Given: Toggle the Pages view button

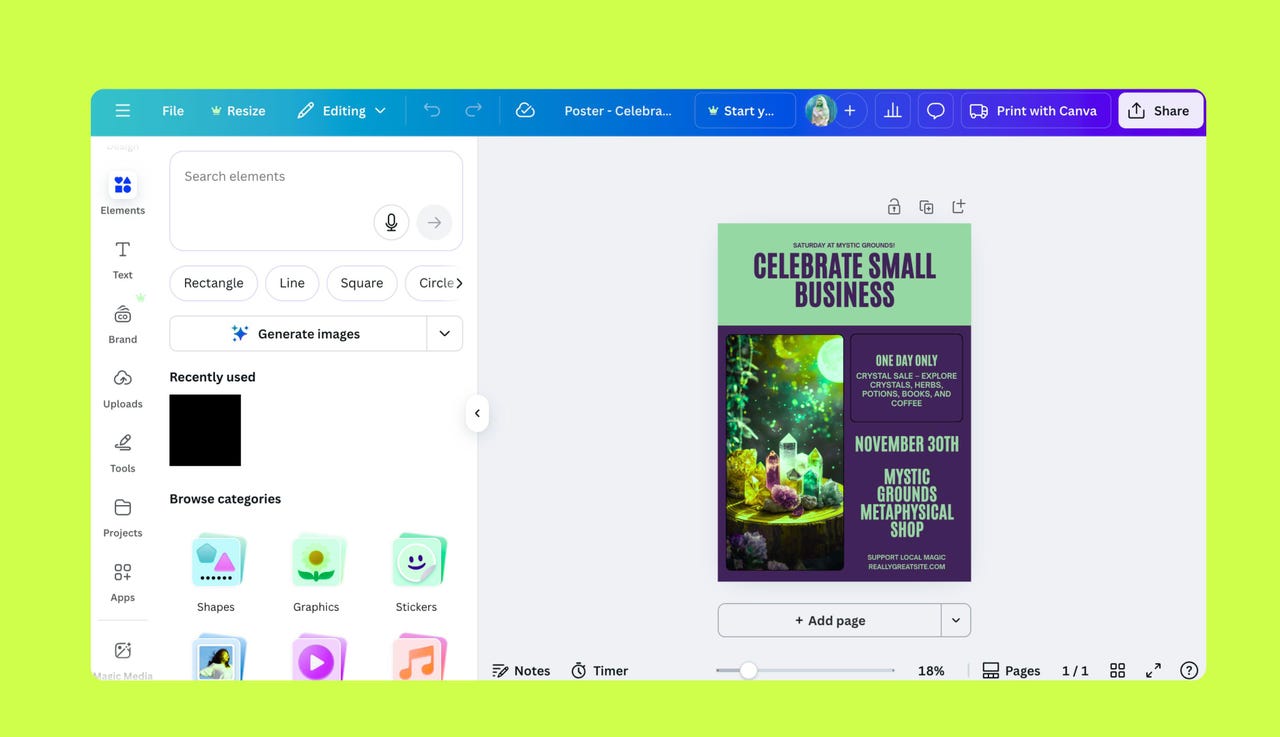Looking at the screenshot, I should 1011,670.
